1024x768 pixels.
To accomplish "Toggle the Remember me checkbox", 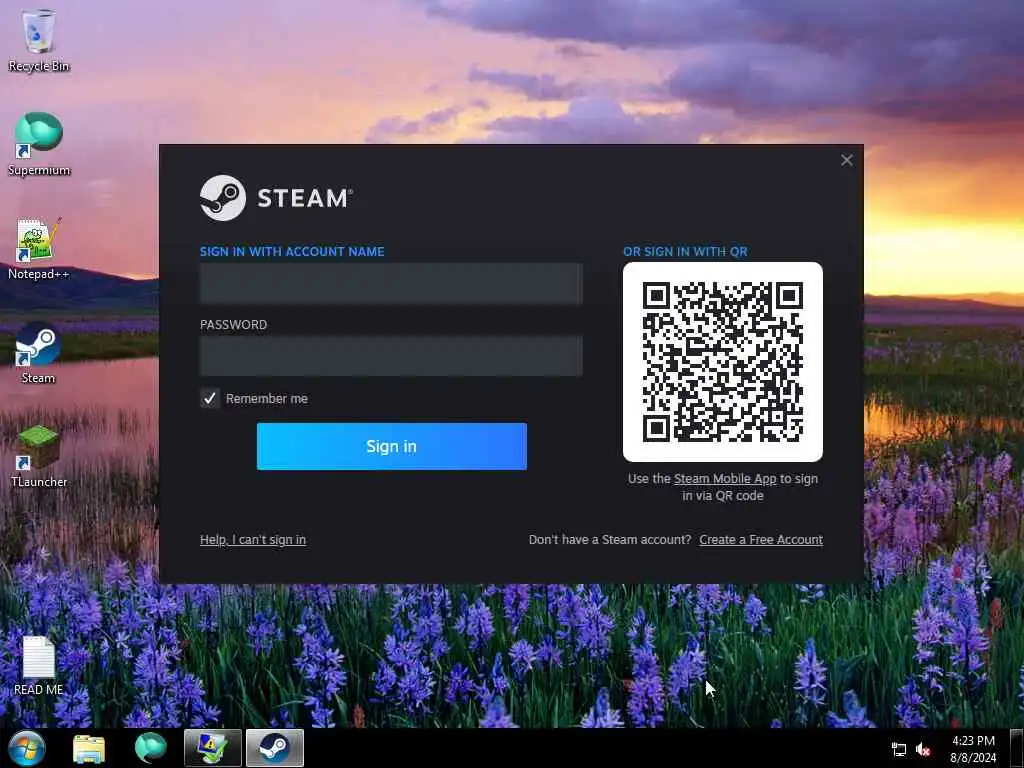I will click(x=210, y=398).
